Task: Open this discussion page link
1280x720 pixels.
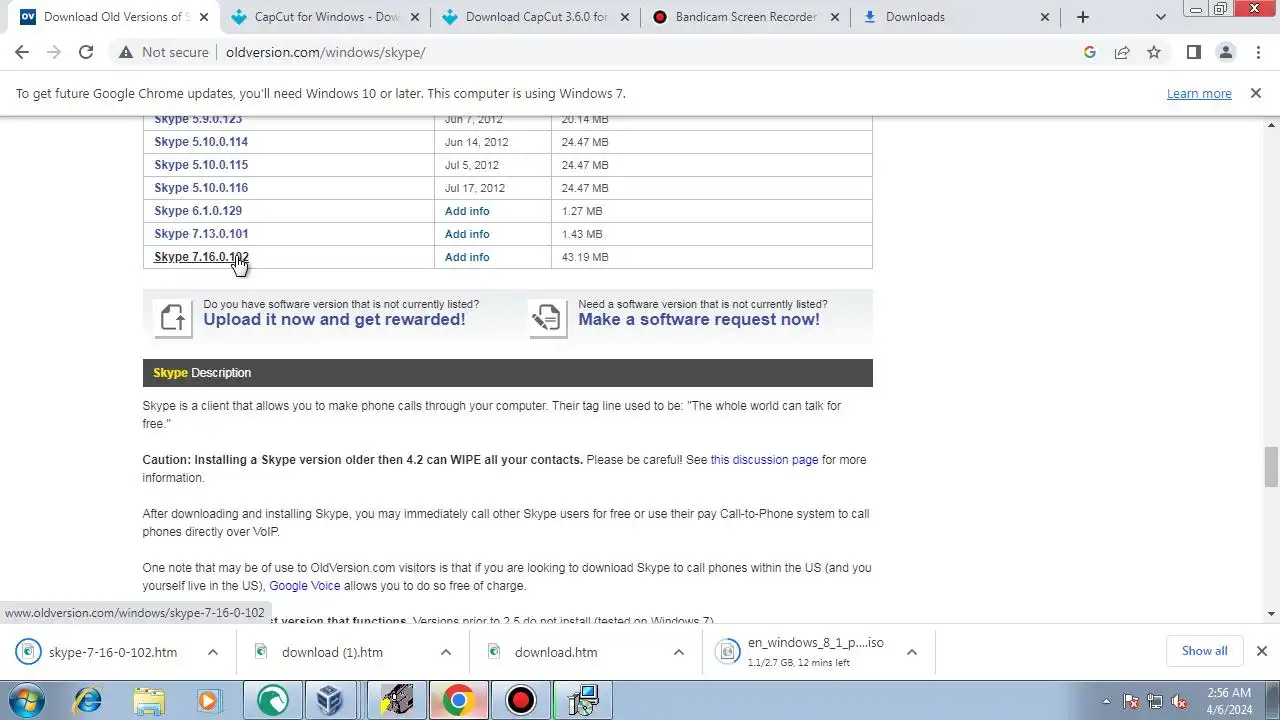Action: point(764,460)
